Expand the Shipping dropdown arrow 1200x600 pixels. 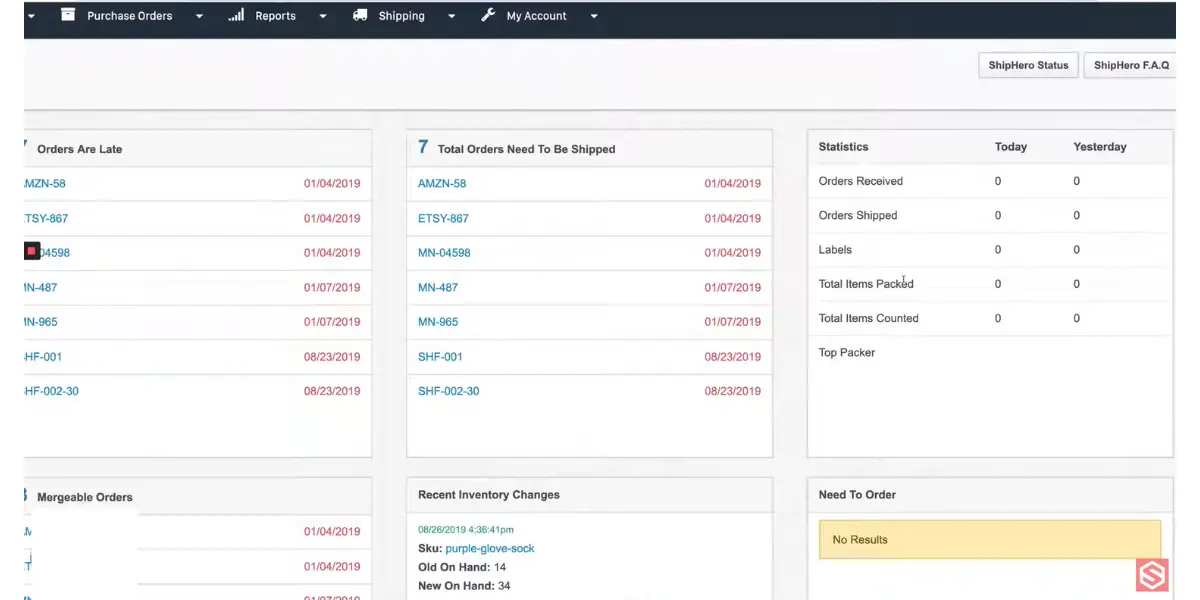coord(452,16)
